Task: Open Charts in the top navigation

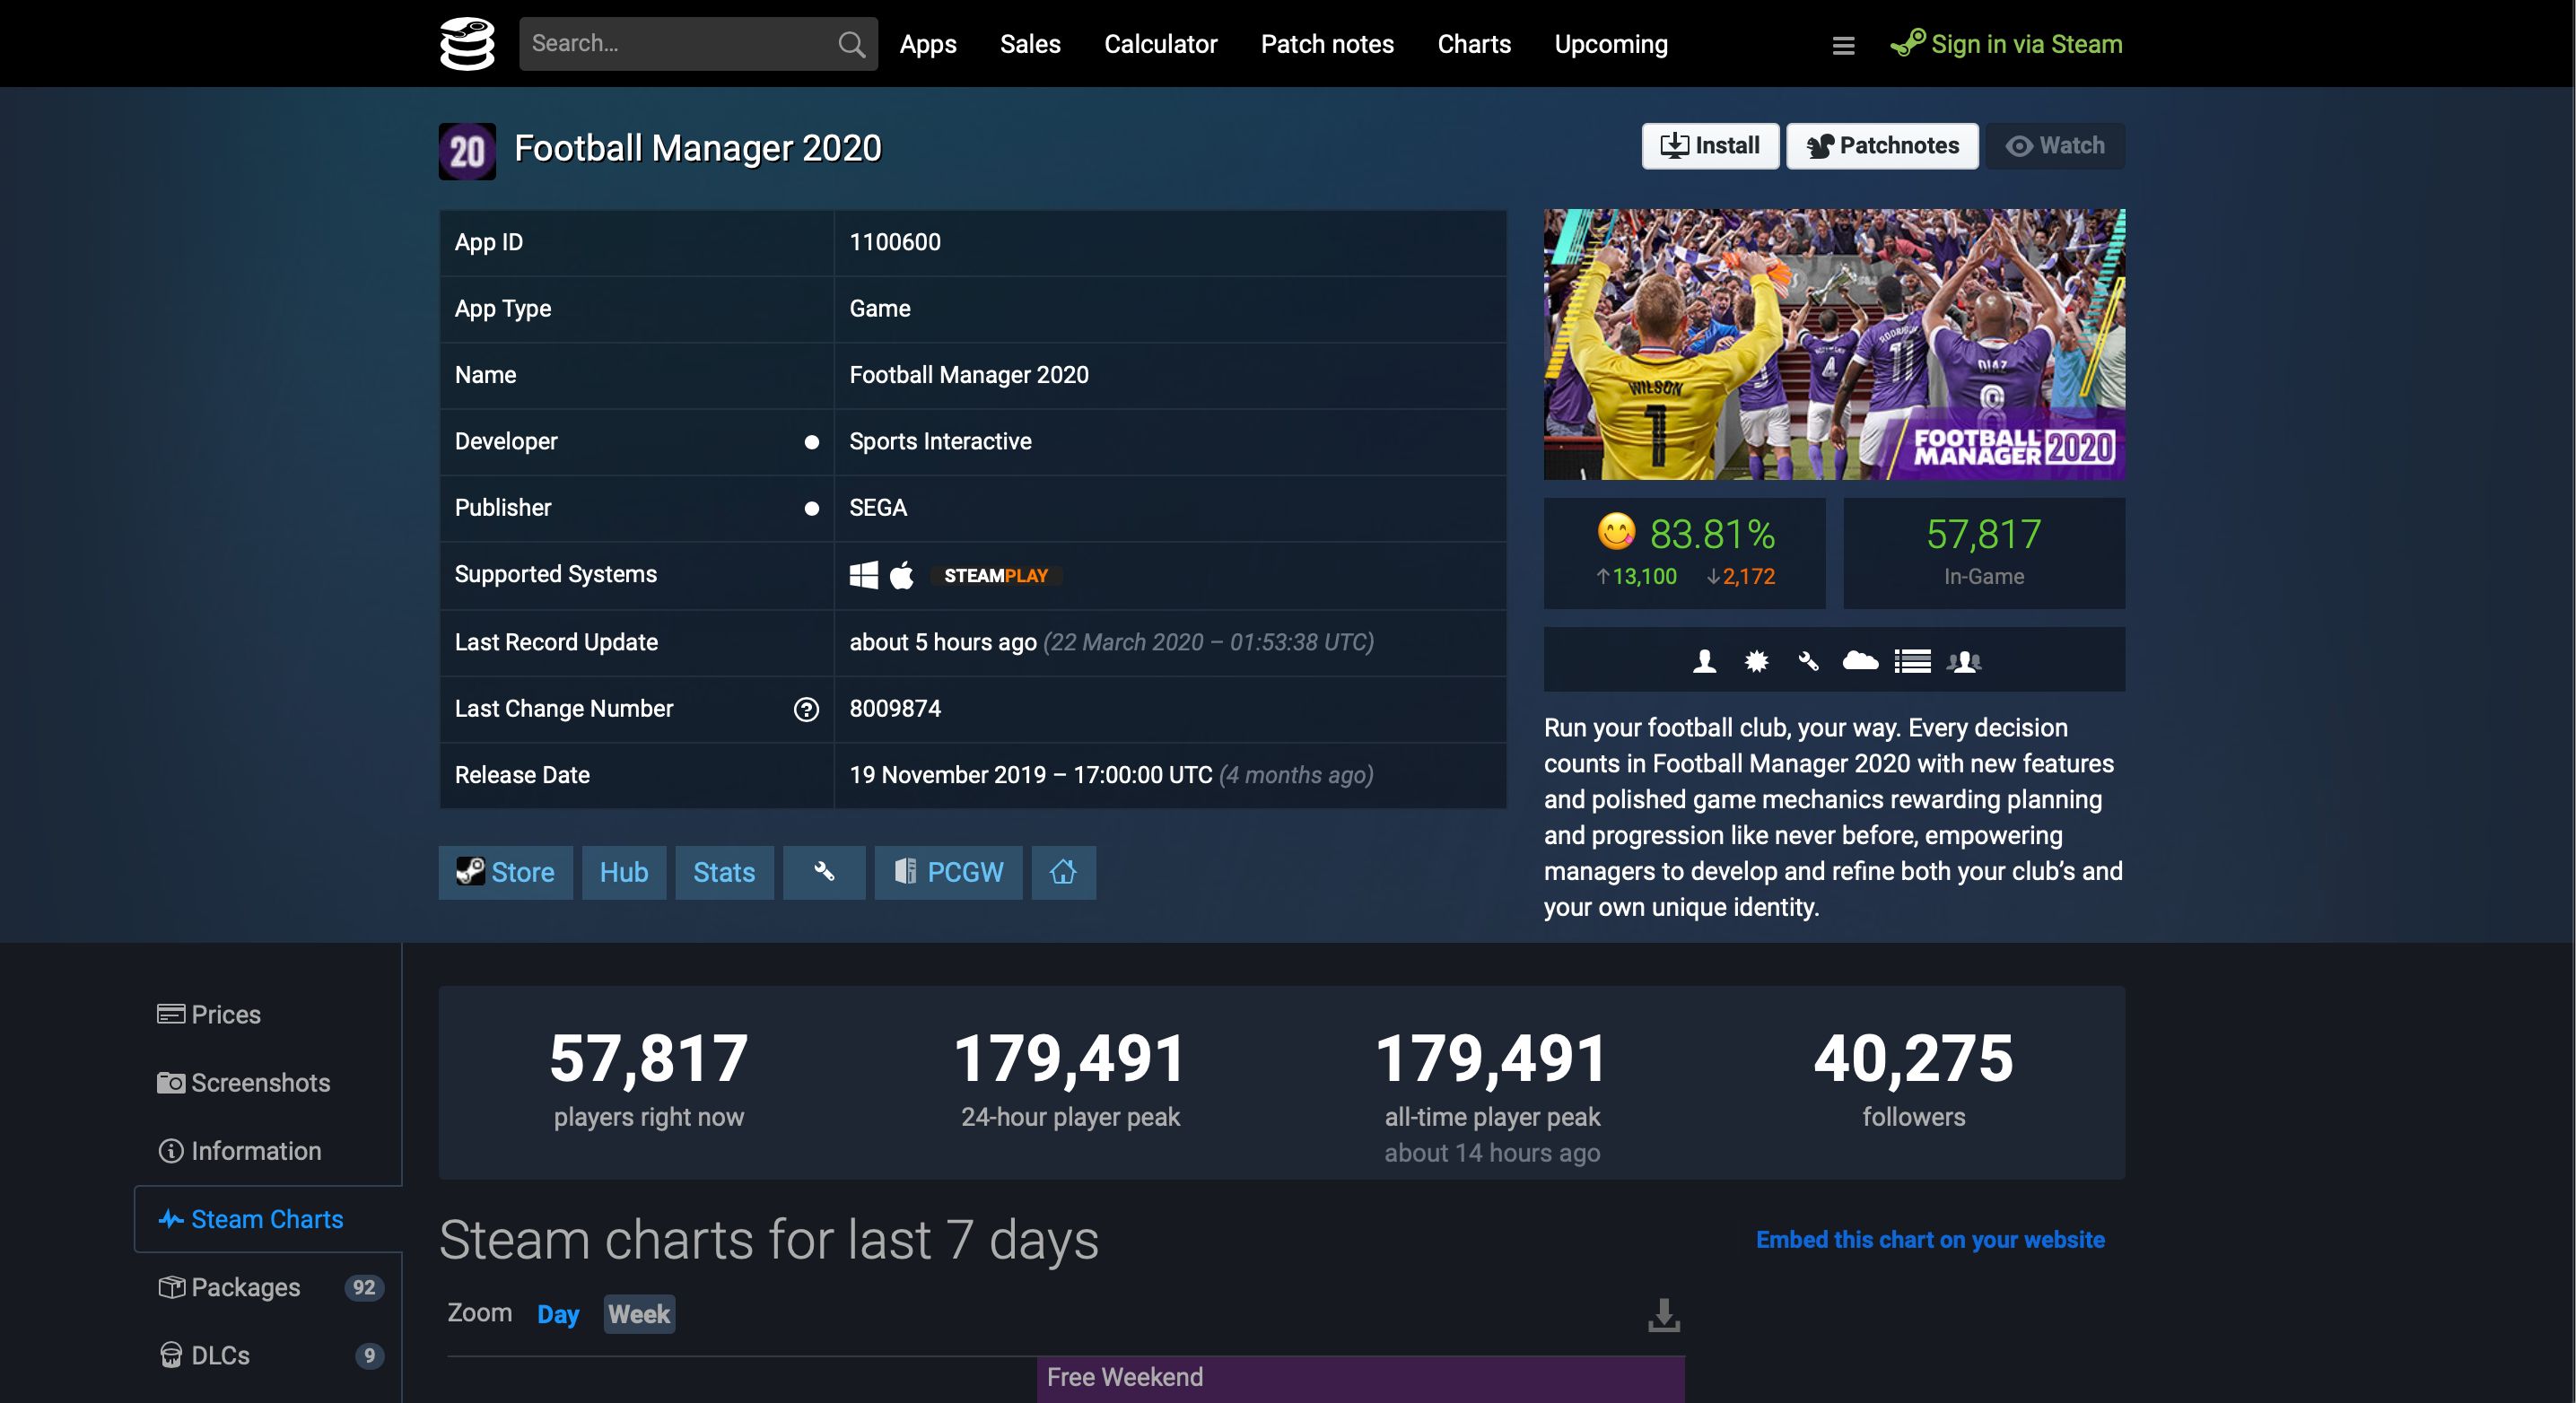Action: pos(1473,44)
